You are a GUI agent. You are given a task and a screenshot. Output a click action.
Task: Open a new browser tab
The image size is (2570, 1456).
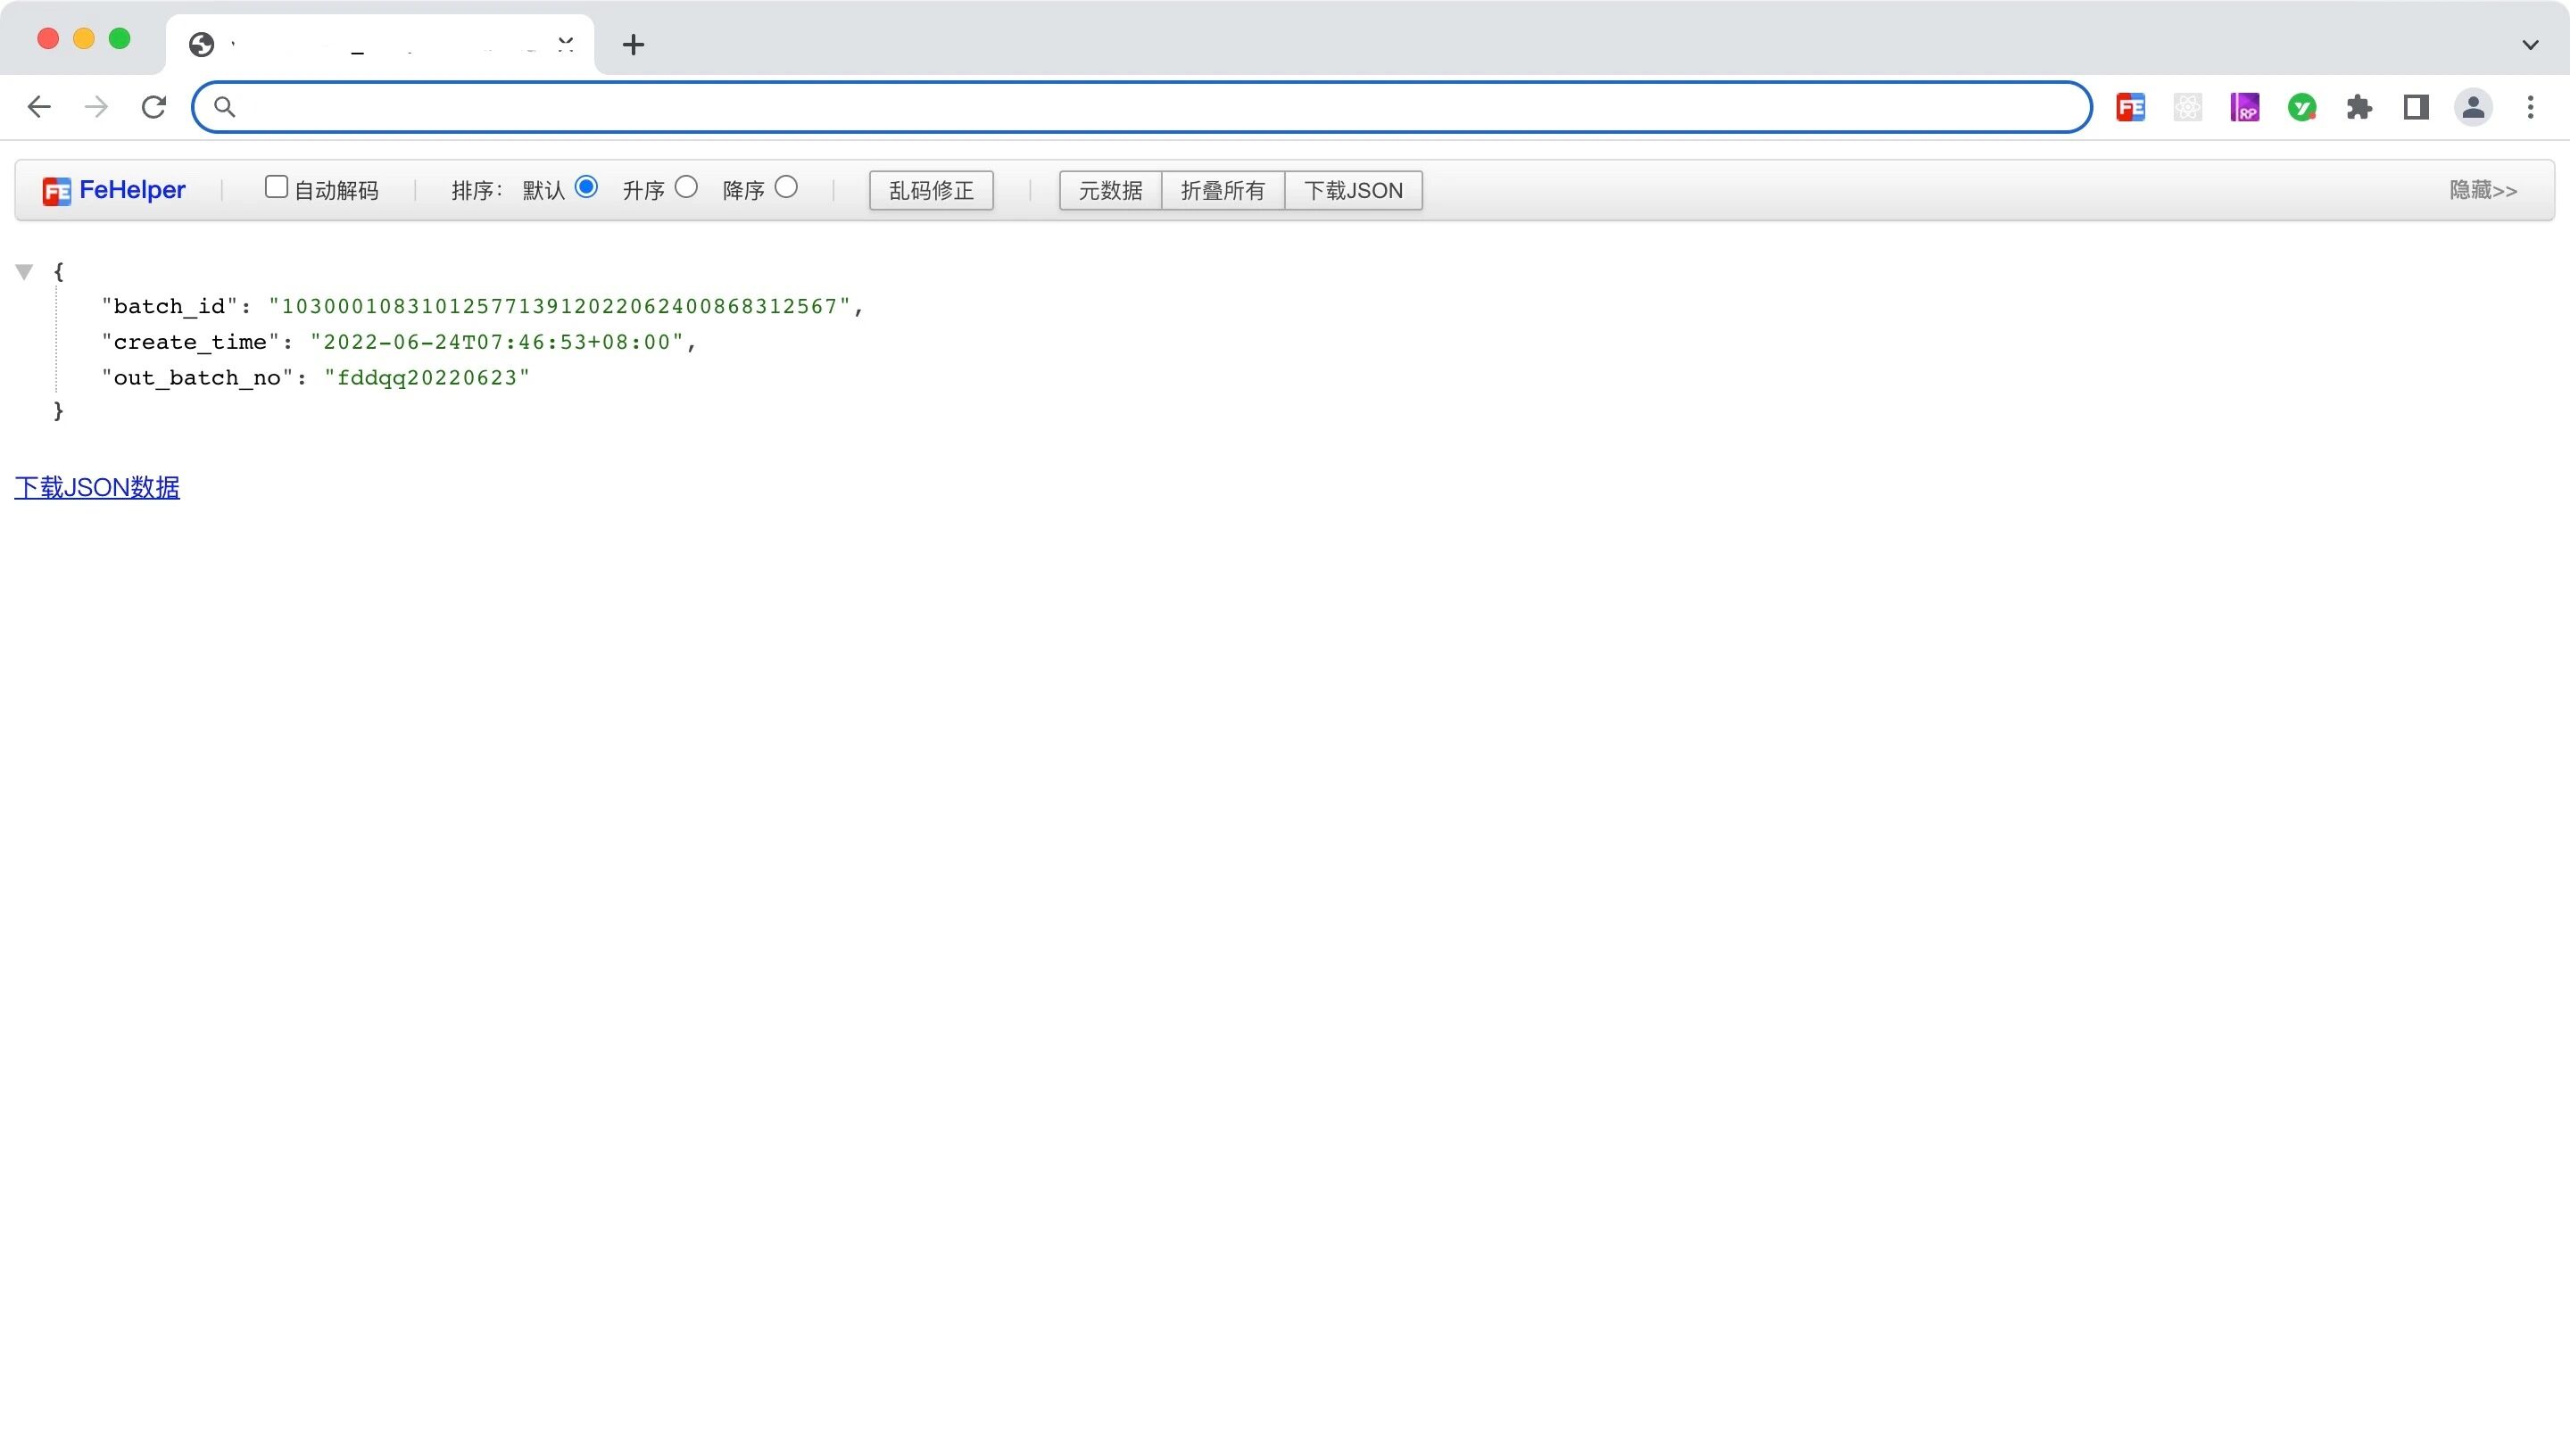click(633, 44)
